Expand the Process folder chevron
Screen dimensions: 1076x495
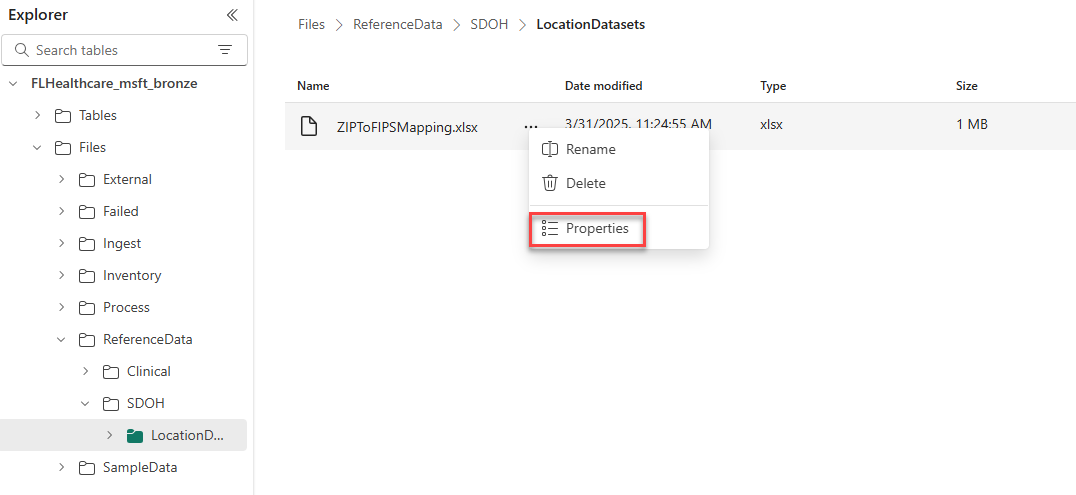(62, 307)
